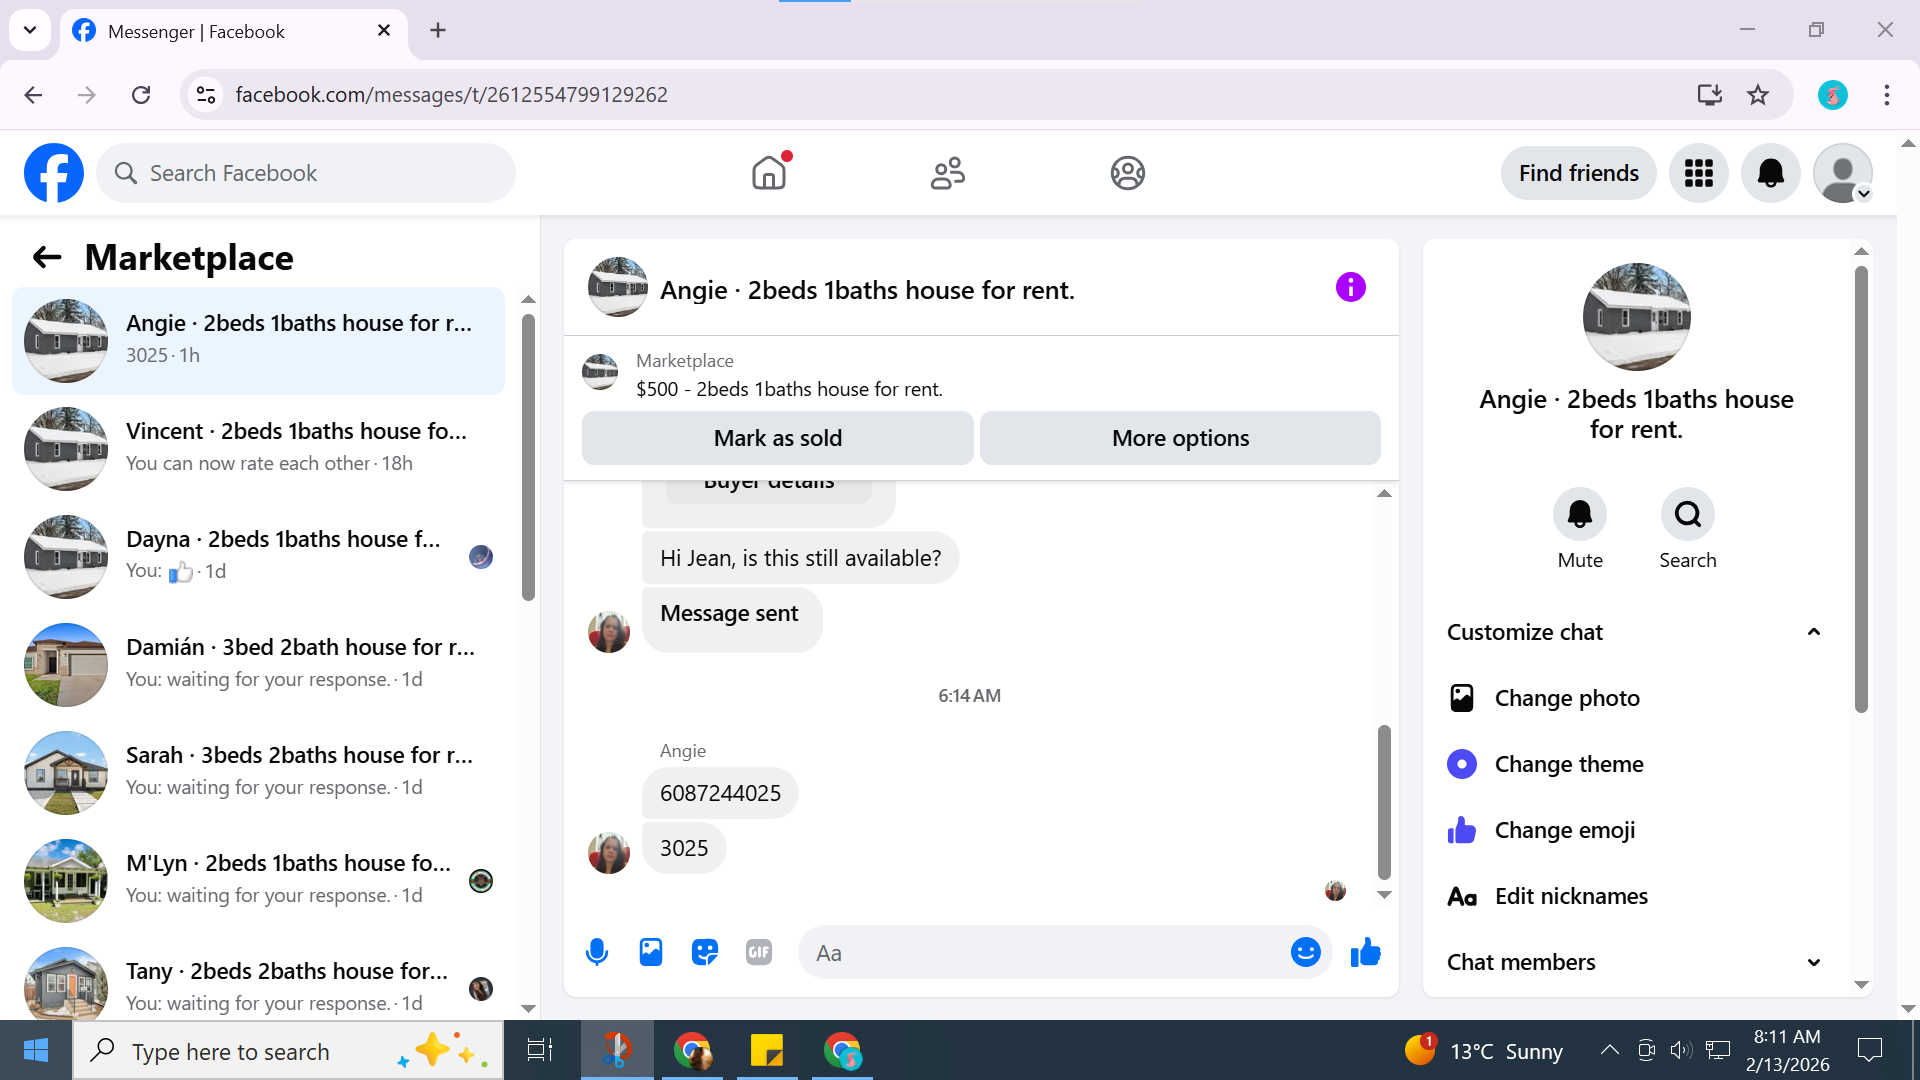1920x1080 pixels.
Task: Click the voice clip microphone icon
Action: click(x=597, y=952)
